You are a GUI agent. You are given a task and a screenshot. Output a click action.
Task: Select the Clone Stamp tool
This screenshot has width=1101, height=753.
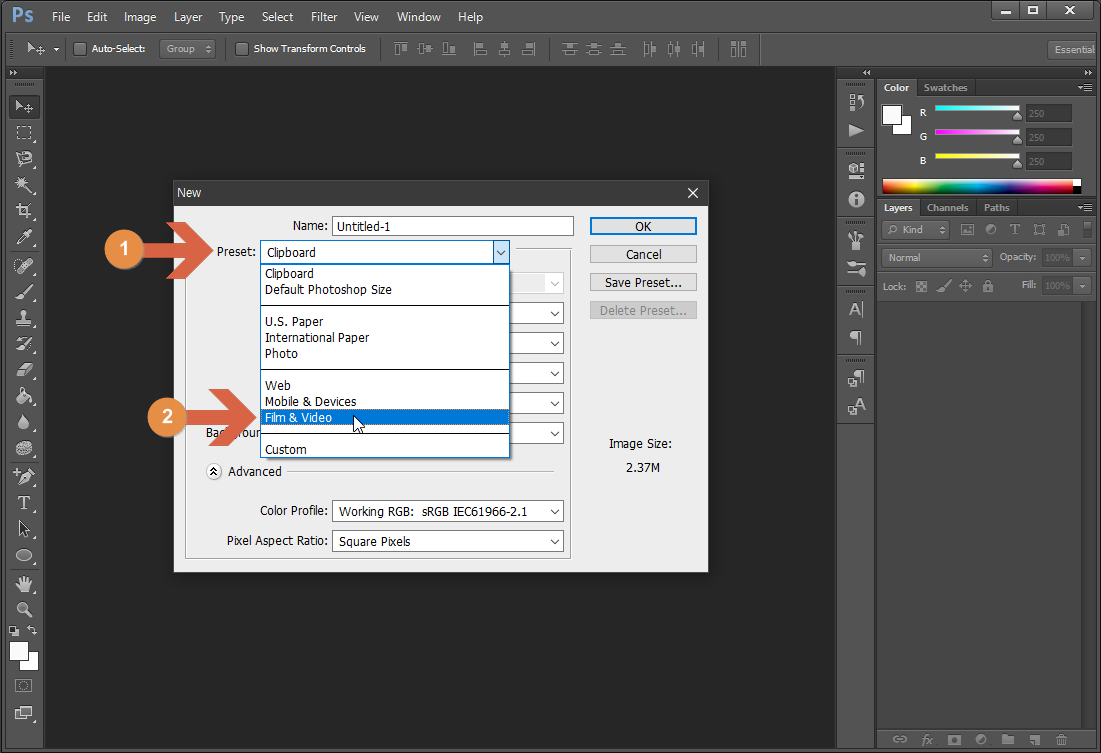tap(24, 317)
